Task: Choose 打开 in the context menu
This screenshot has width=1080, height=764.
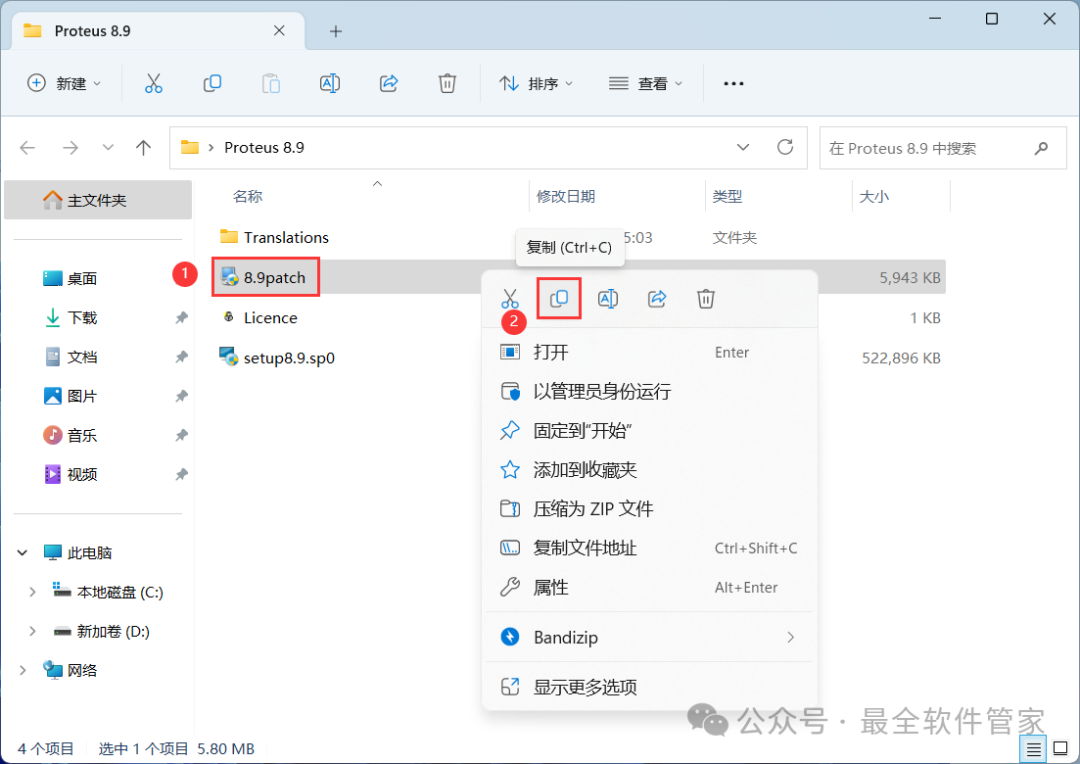Action: (x=650, y=352)
